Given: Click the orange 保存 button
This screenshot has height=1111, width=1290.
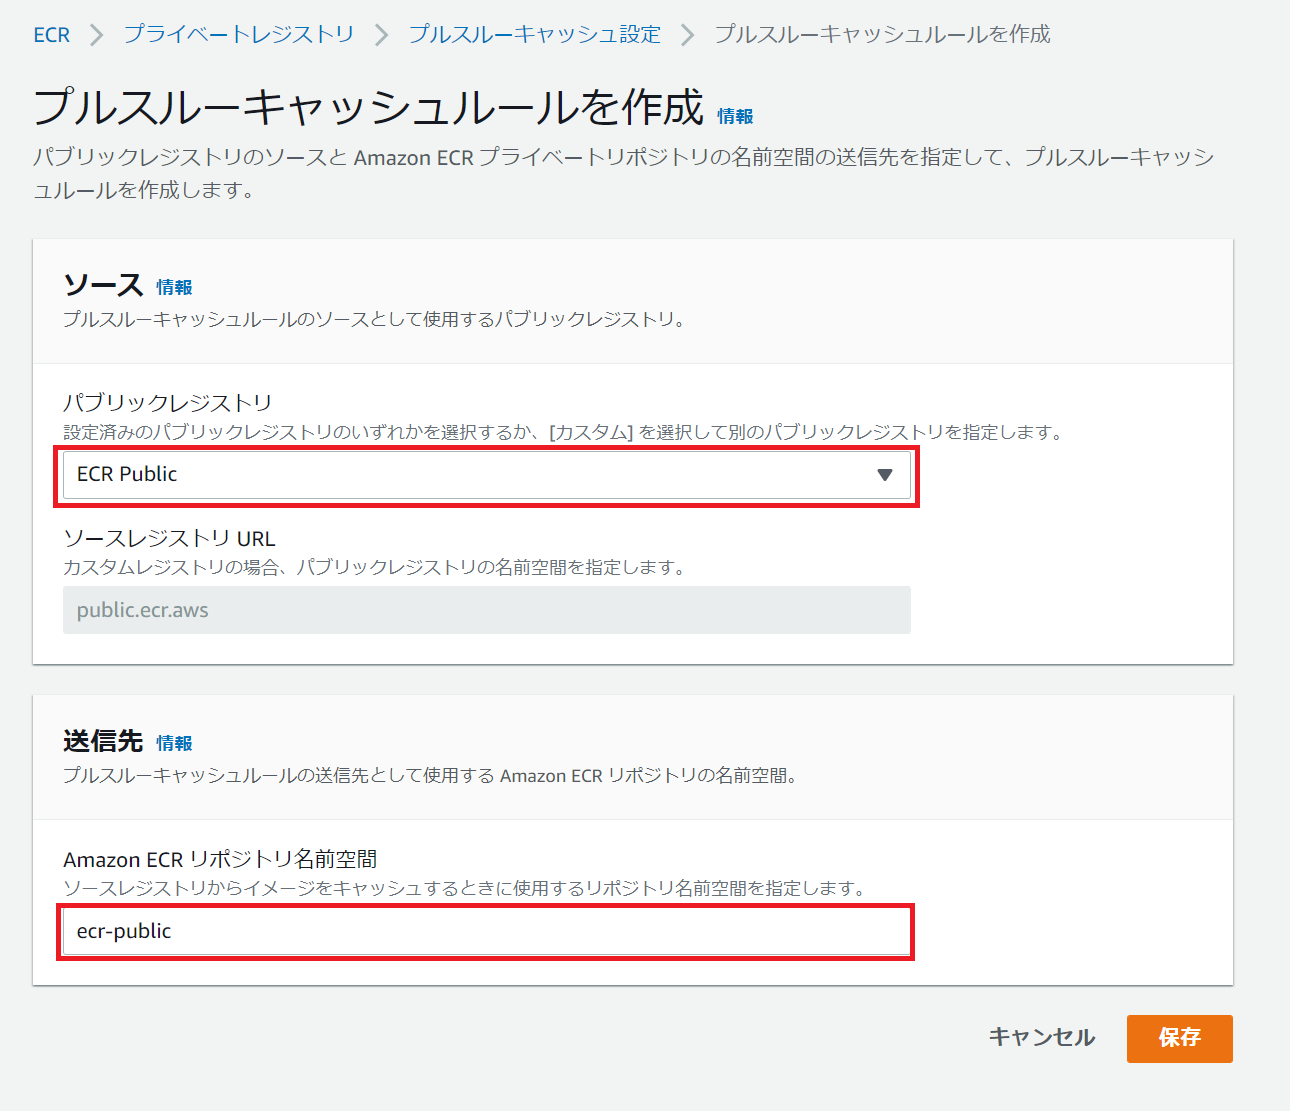Looking at the screenshot, I should pyautogui.click(x=1180, y=1038).
